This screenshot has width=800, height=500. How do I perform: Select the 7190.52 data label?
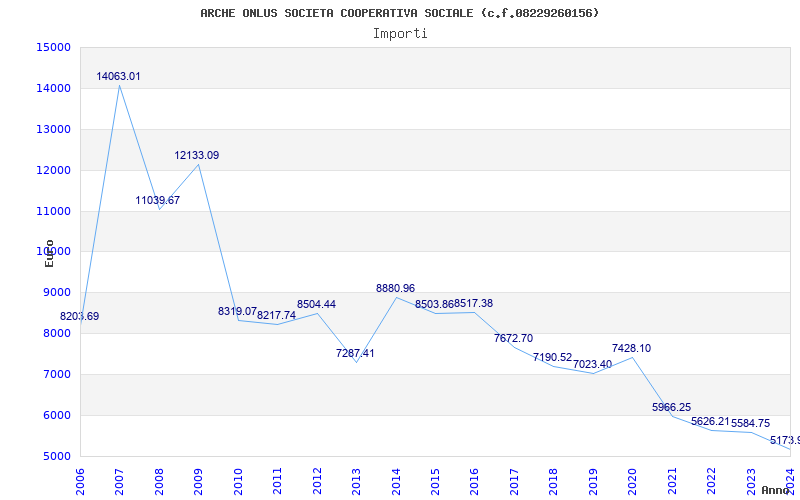click(x=553, y=357)
